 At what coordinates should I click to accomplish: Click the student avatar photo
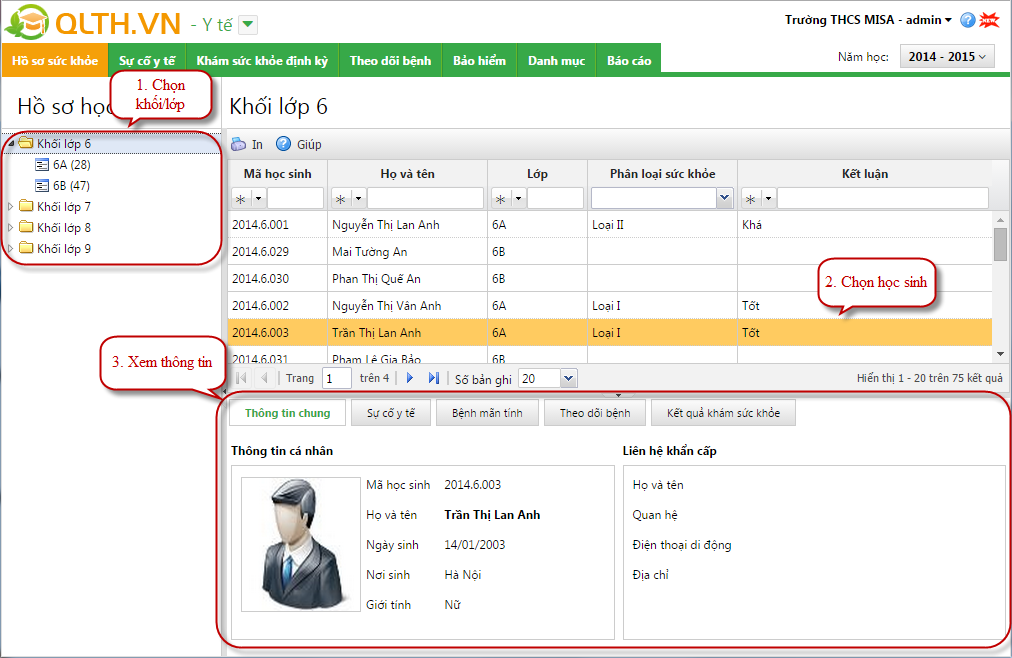[301, 544]
